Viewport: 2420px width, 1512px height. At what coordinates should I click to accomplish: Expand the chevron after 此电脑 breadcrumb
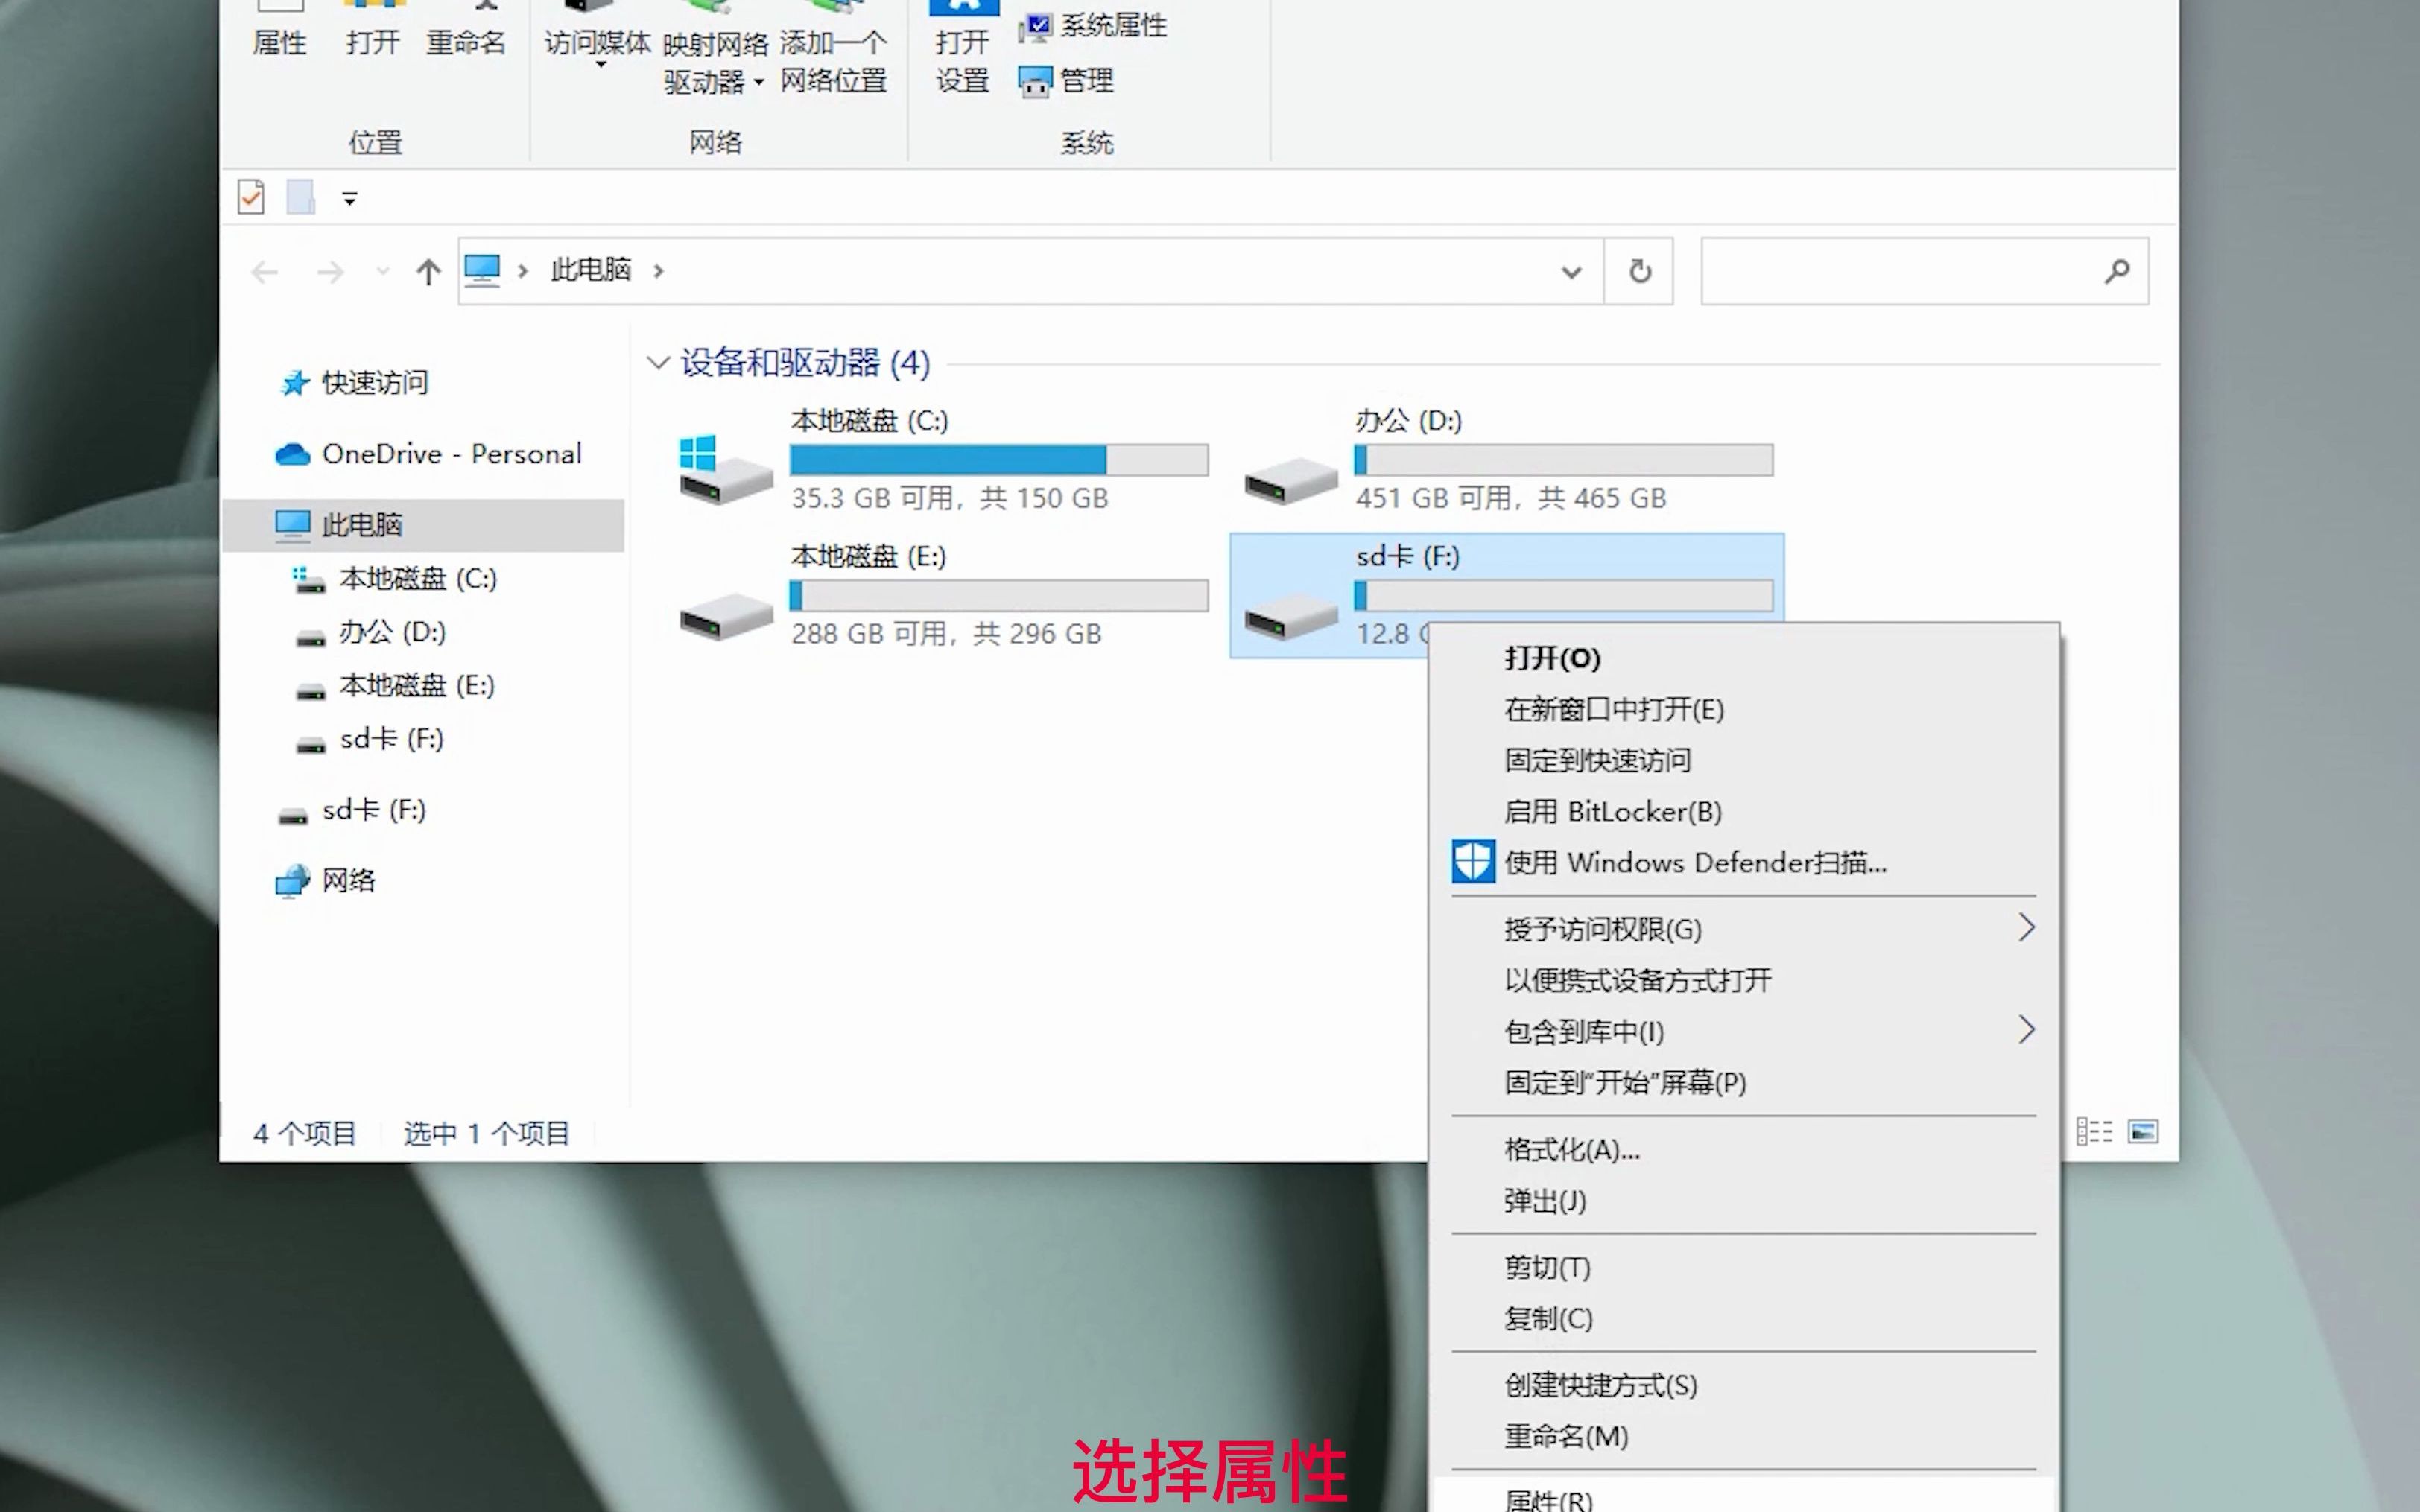[658, 271]
